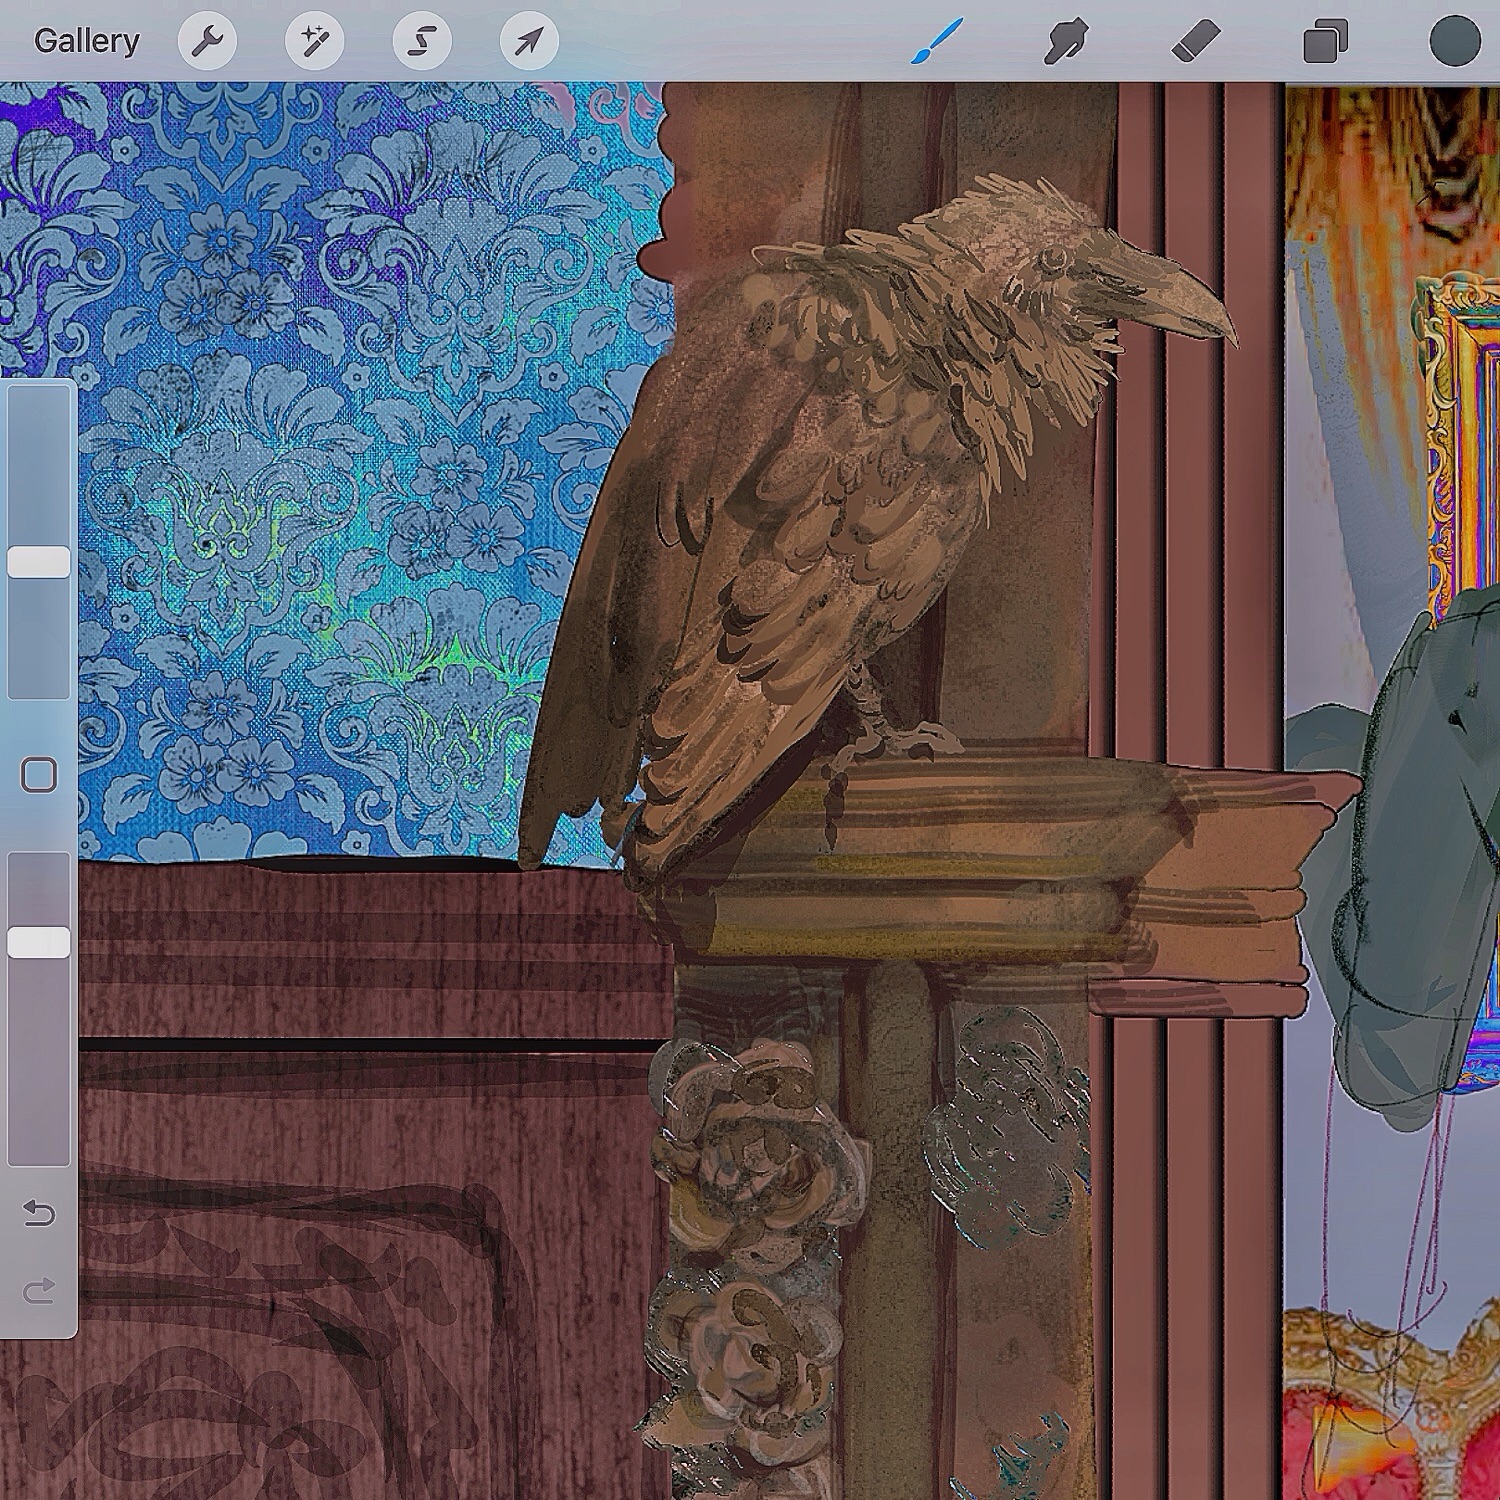This screenshot has height=1500, width=1500.
Task: Open the Adjustments magic wand menu
Action: point(314,41)
